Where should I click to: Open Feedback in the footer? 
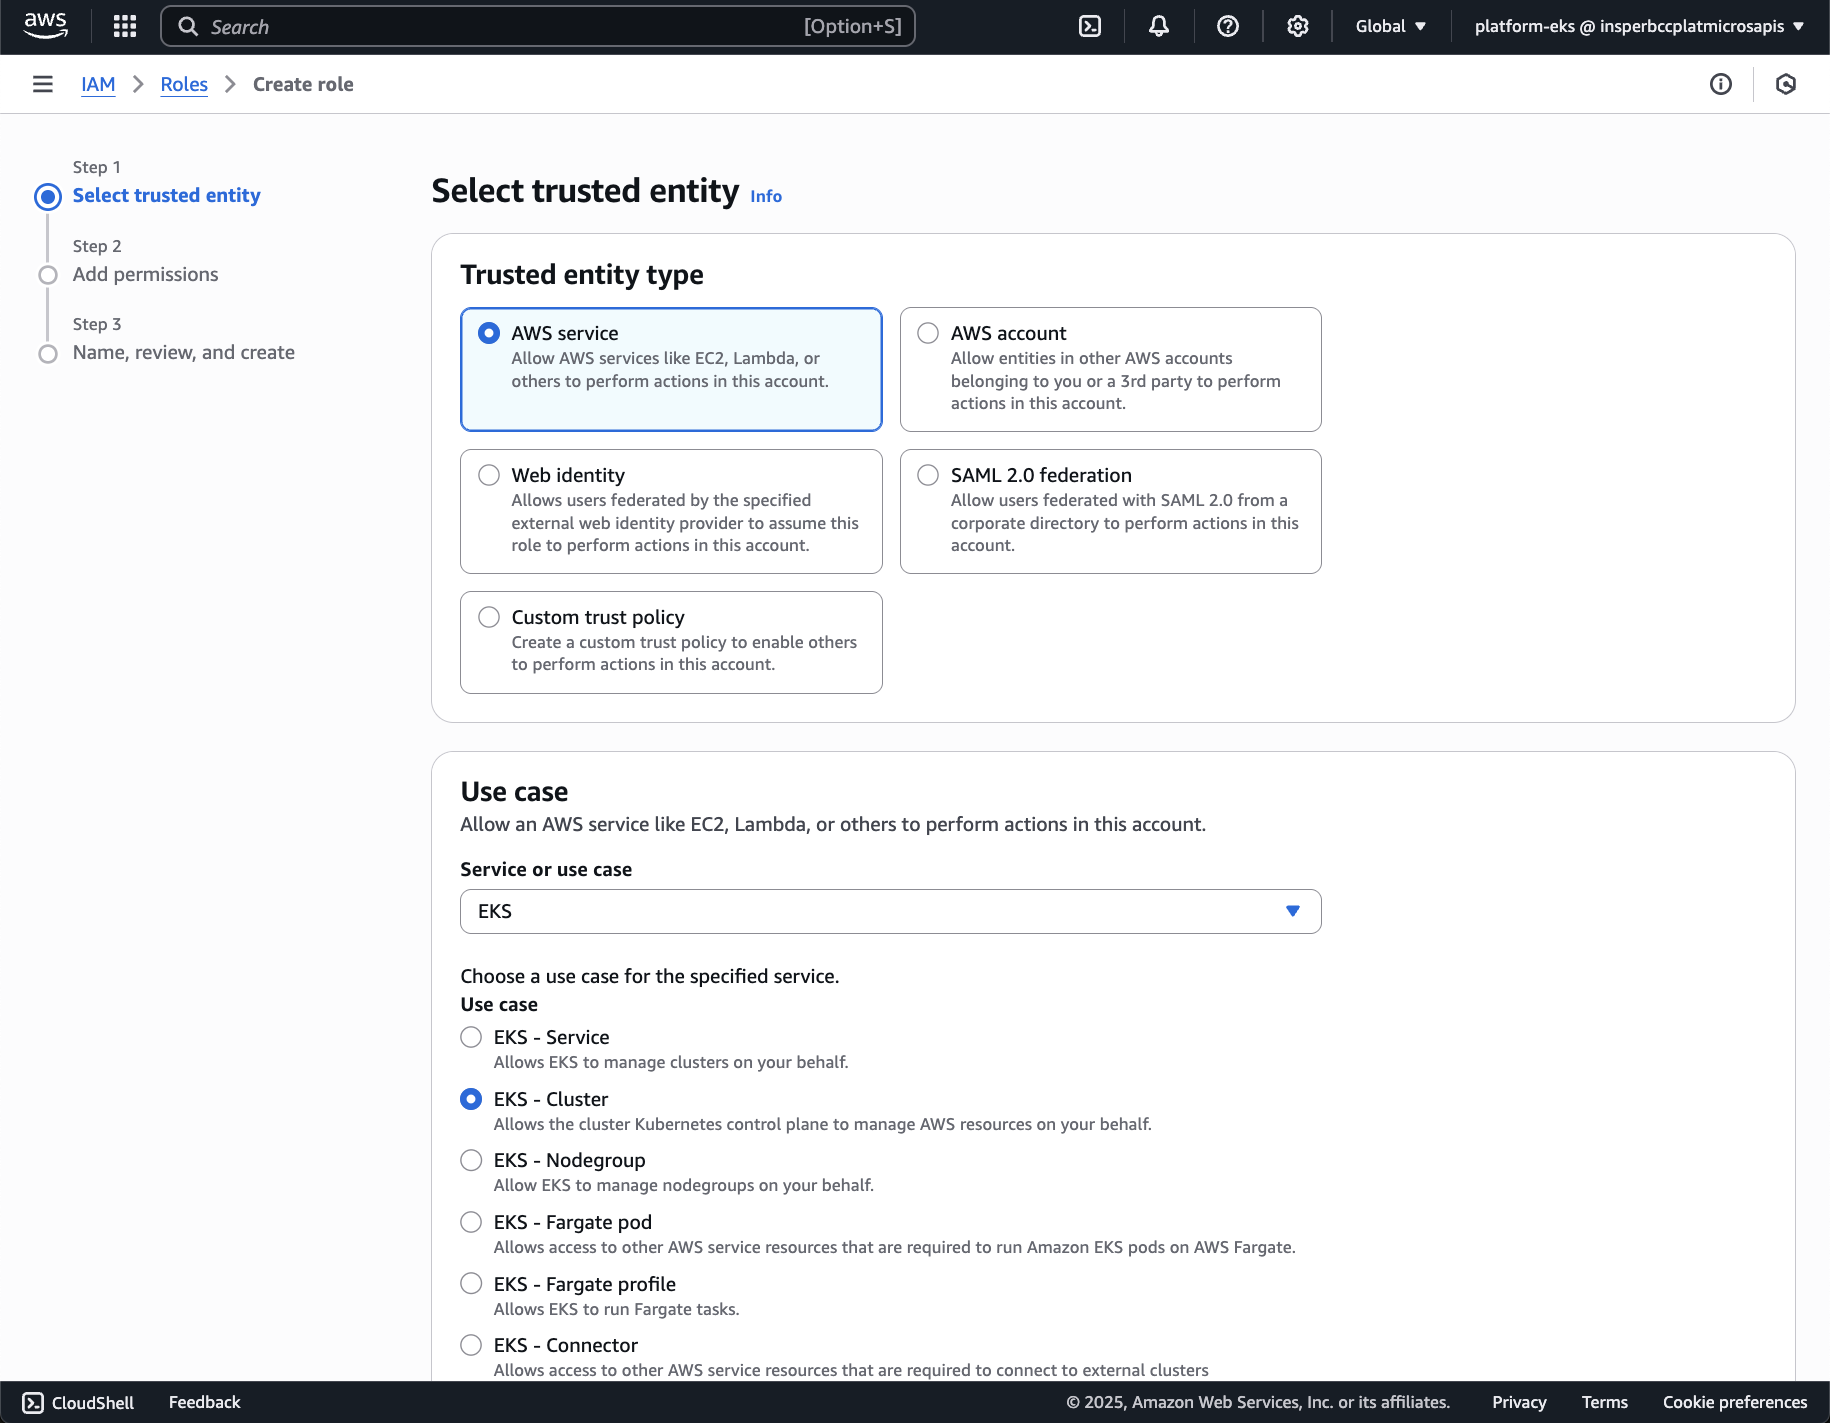pos(204,1402)
